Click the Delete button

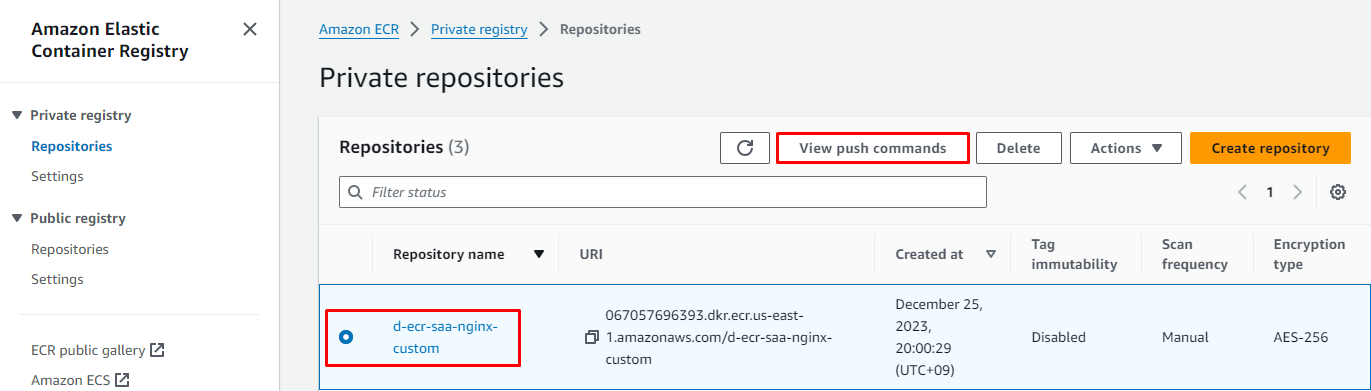pyautogui.click(x=1019, y=148)
